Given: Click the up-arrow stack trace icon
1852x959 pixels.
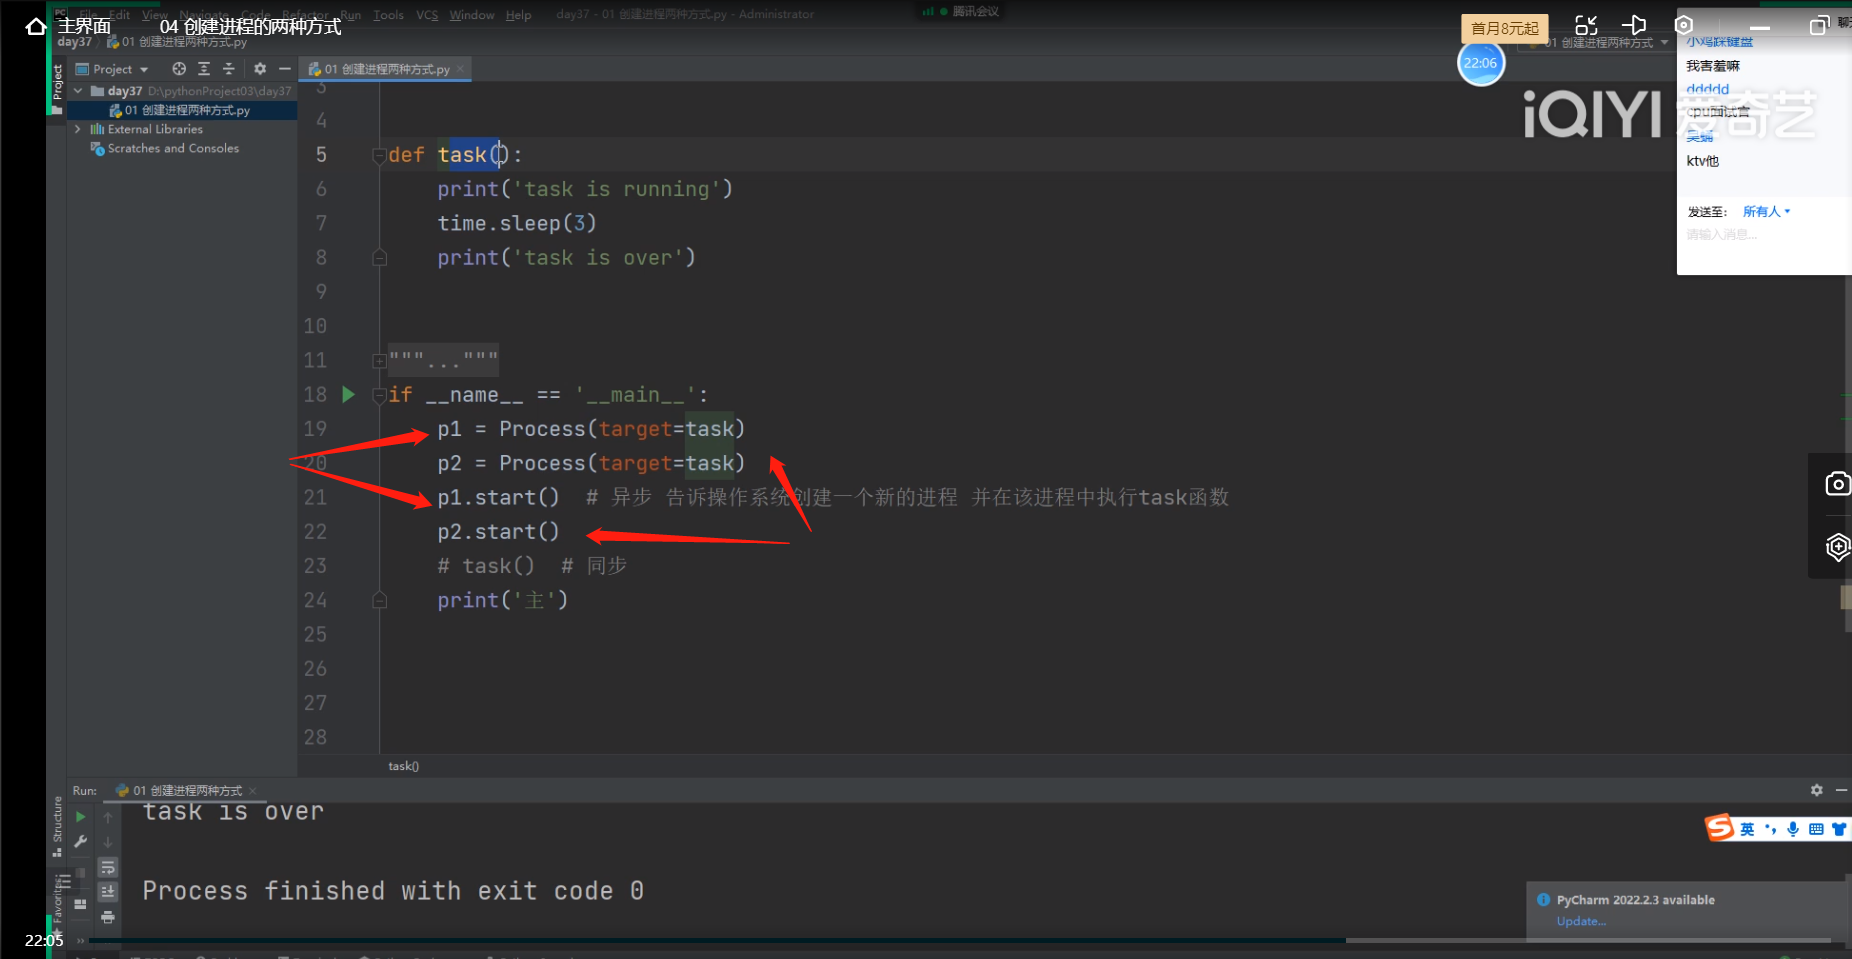Looking at the screenshot, I should point(108,817).
